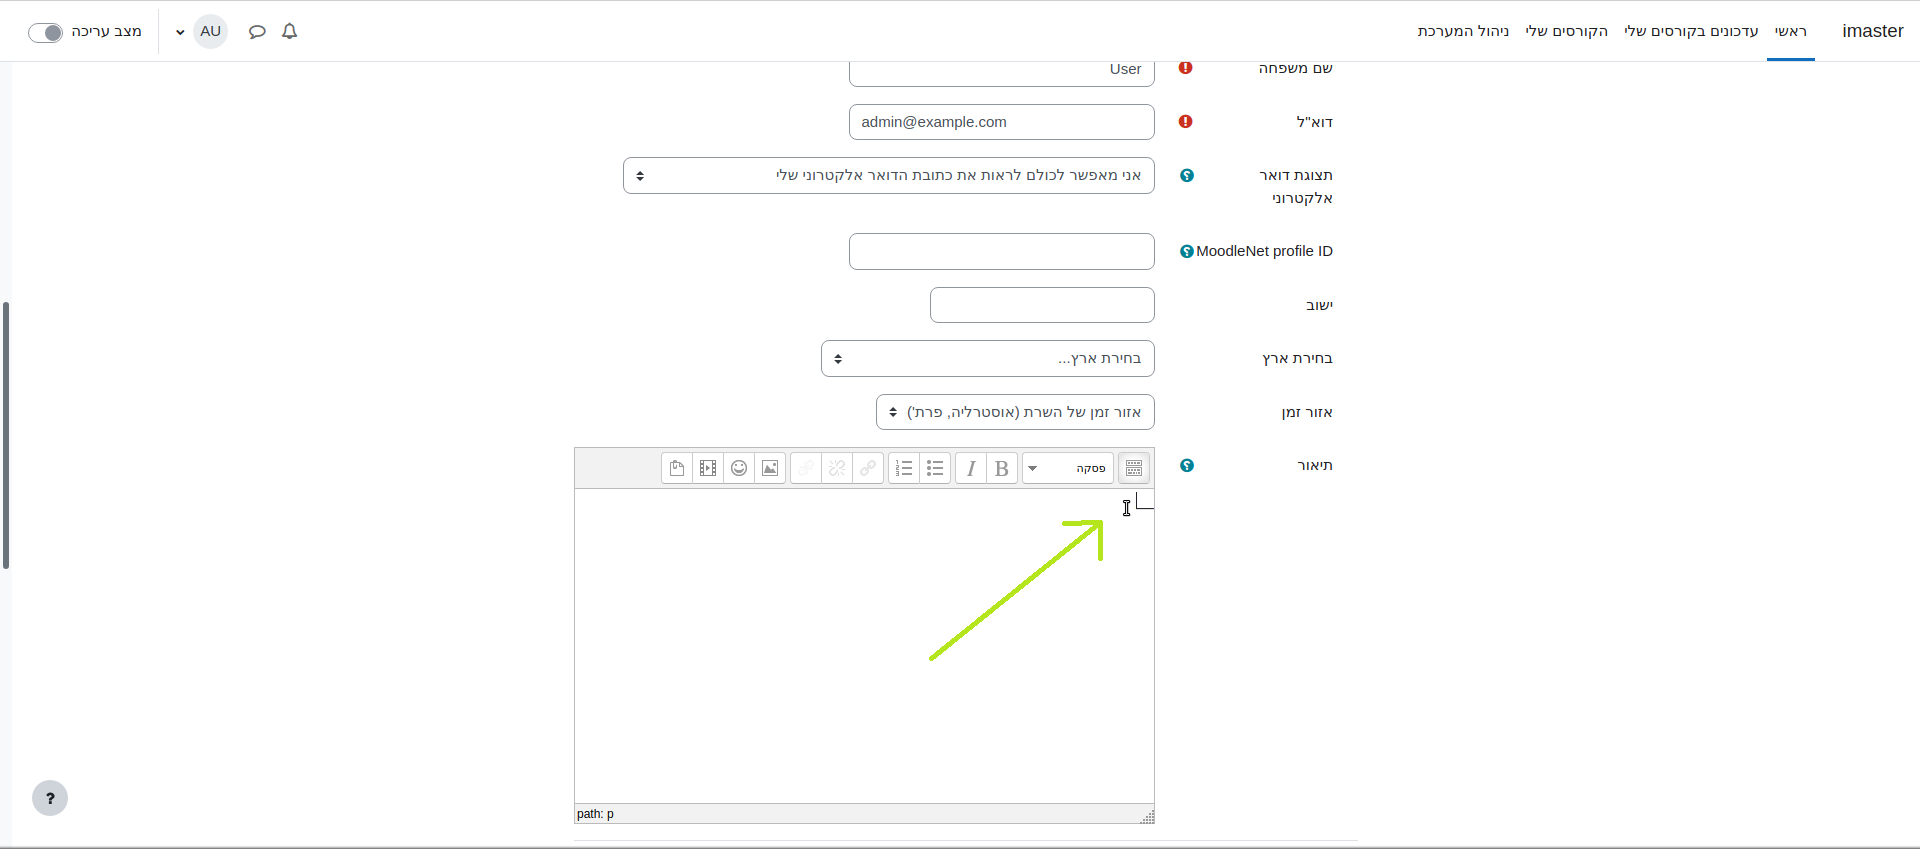Click inside the description text area
Viewport: 1920px width, 849px height.
(864, 645)
